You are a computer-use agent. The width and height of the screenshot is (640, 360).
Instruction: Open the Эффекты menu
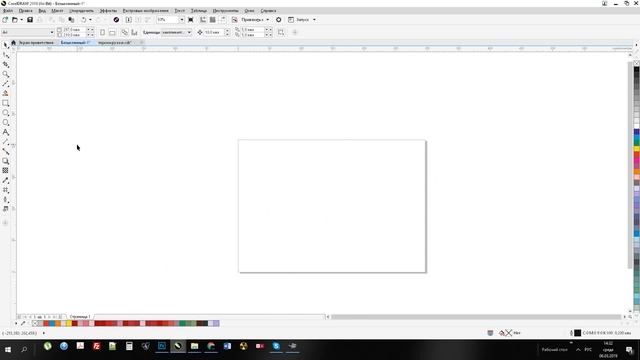[108, 11]
